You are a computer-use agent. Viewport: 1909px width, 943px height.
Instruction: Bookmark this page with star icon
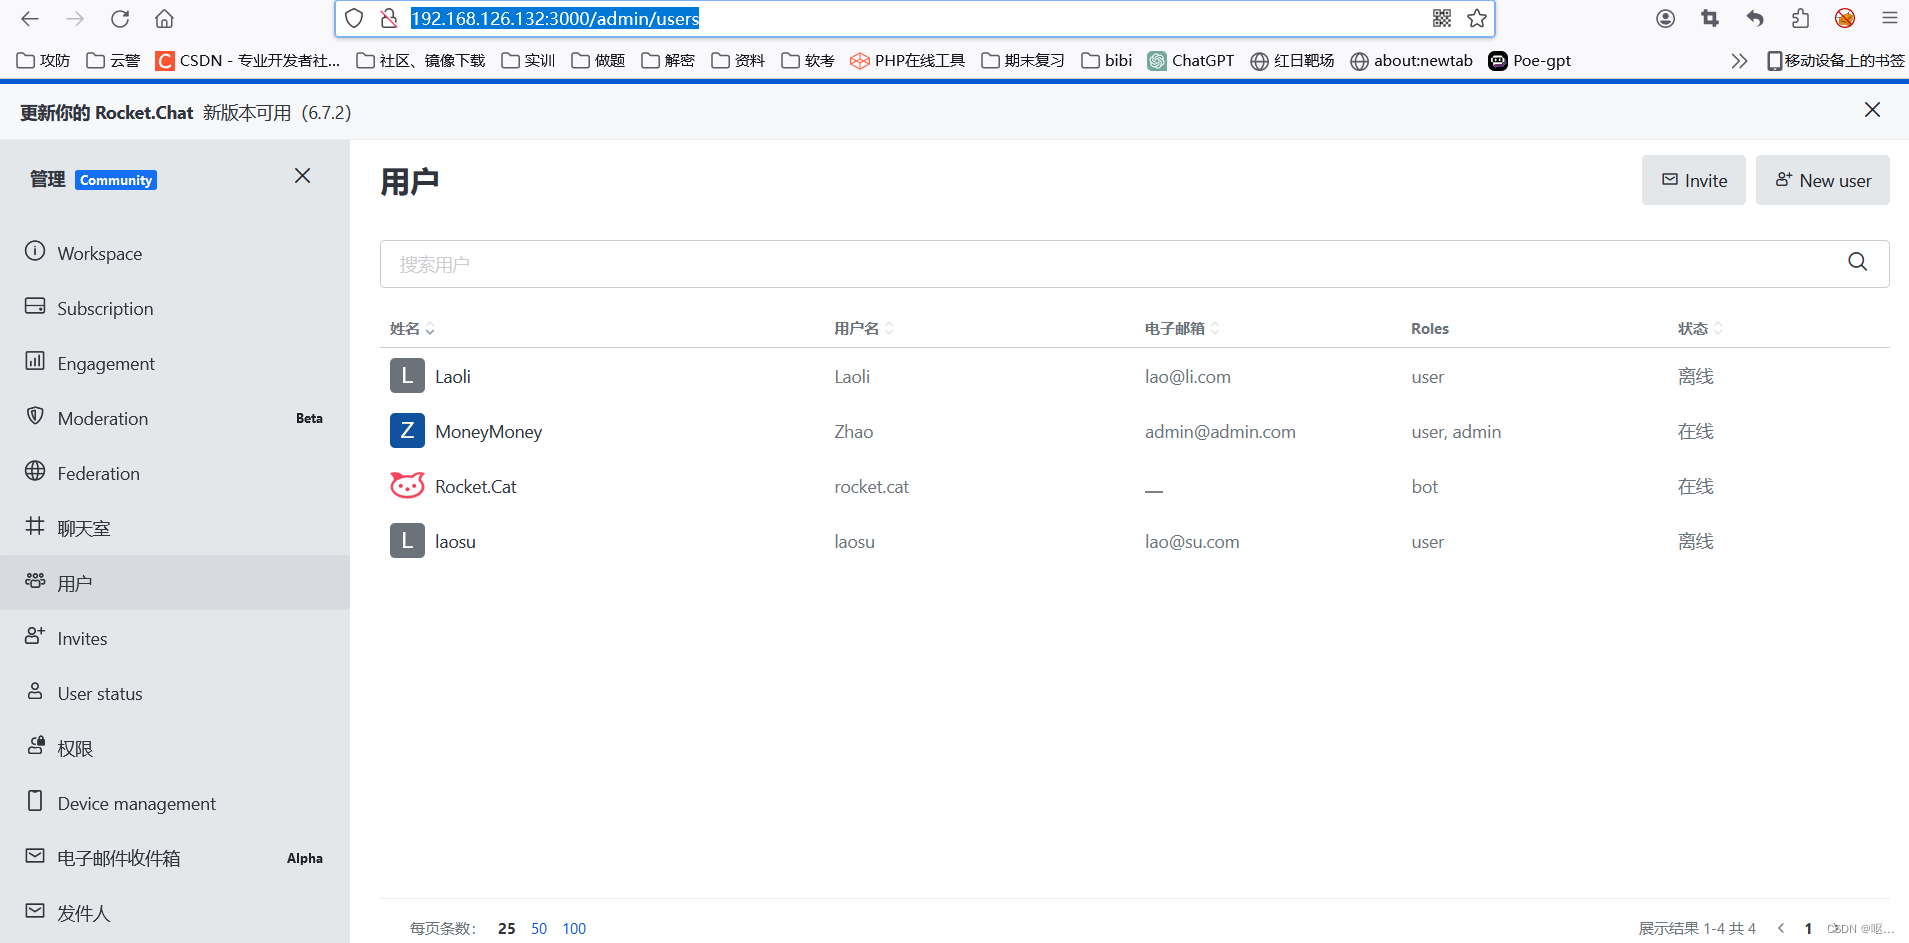(1477, 18)
